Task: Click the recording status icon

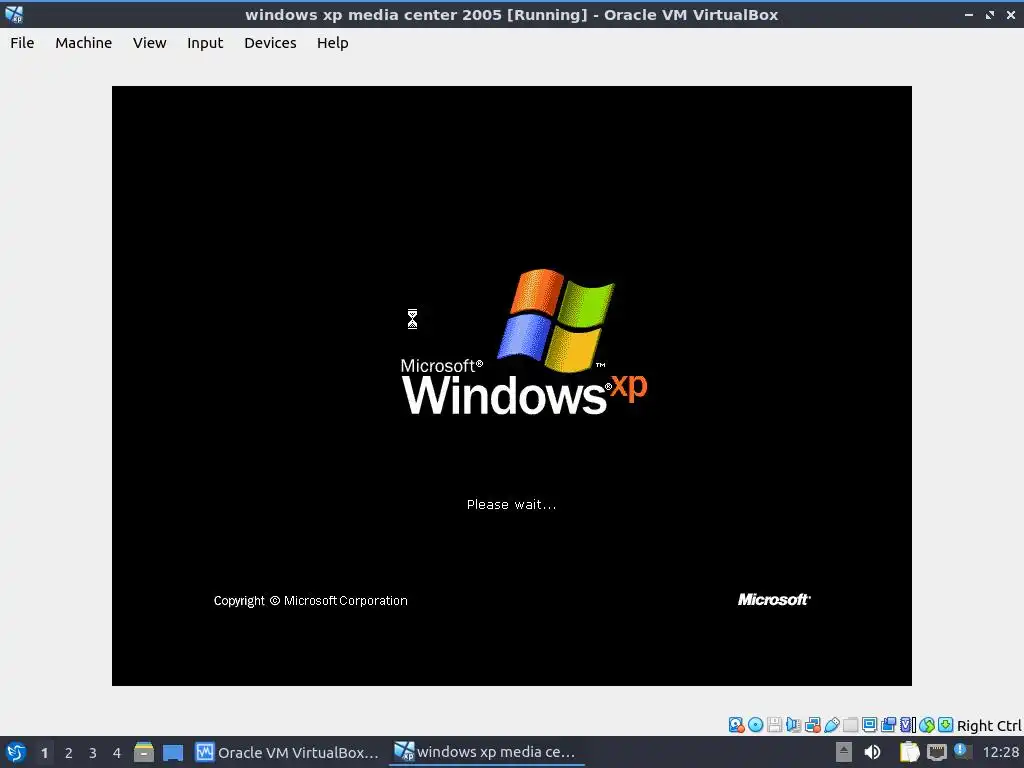Action: pyautogui.click(x=888, y=725)
